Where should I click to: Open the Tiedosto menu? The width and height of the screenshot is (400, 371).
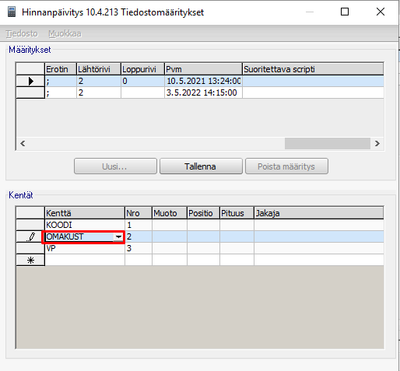coord(22,34)
